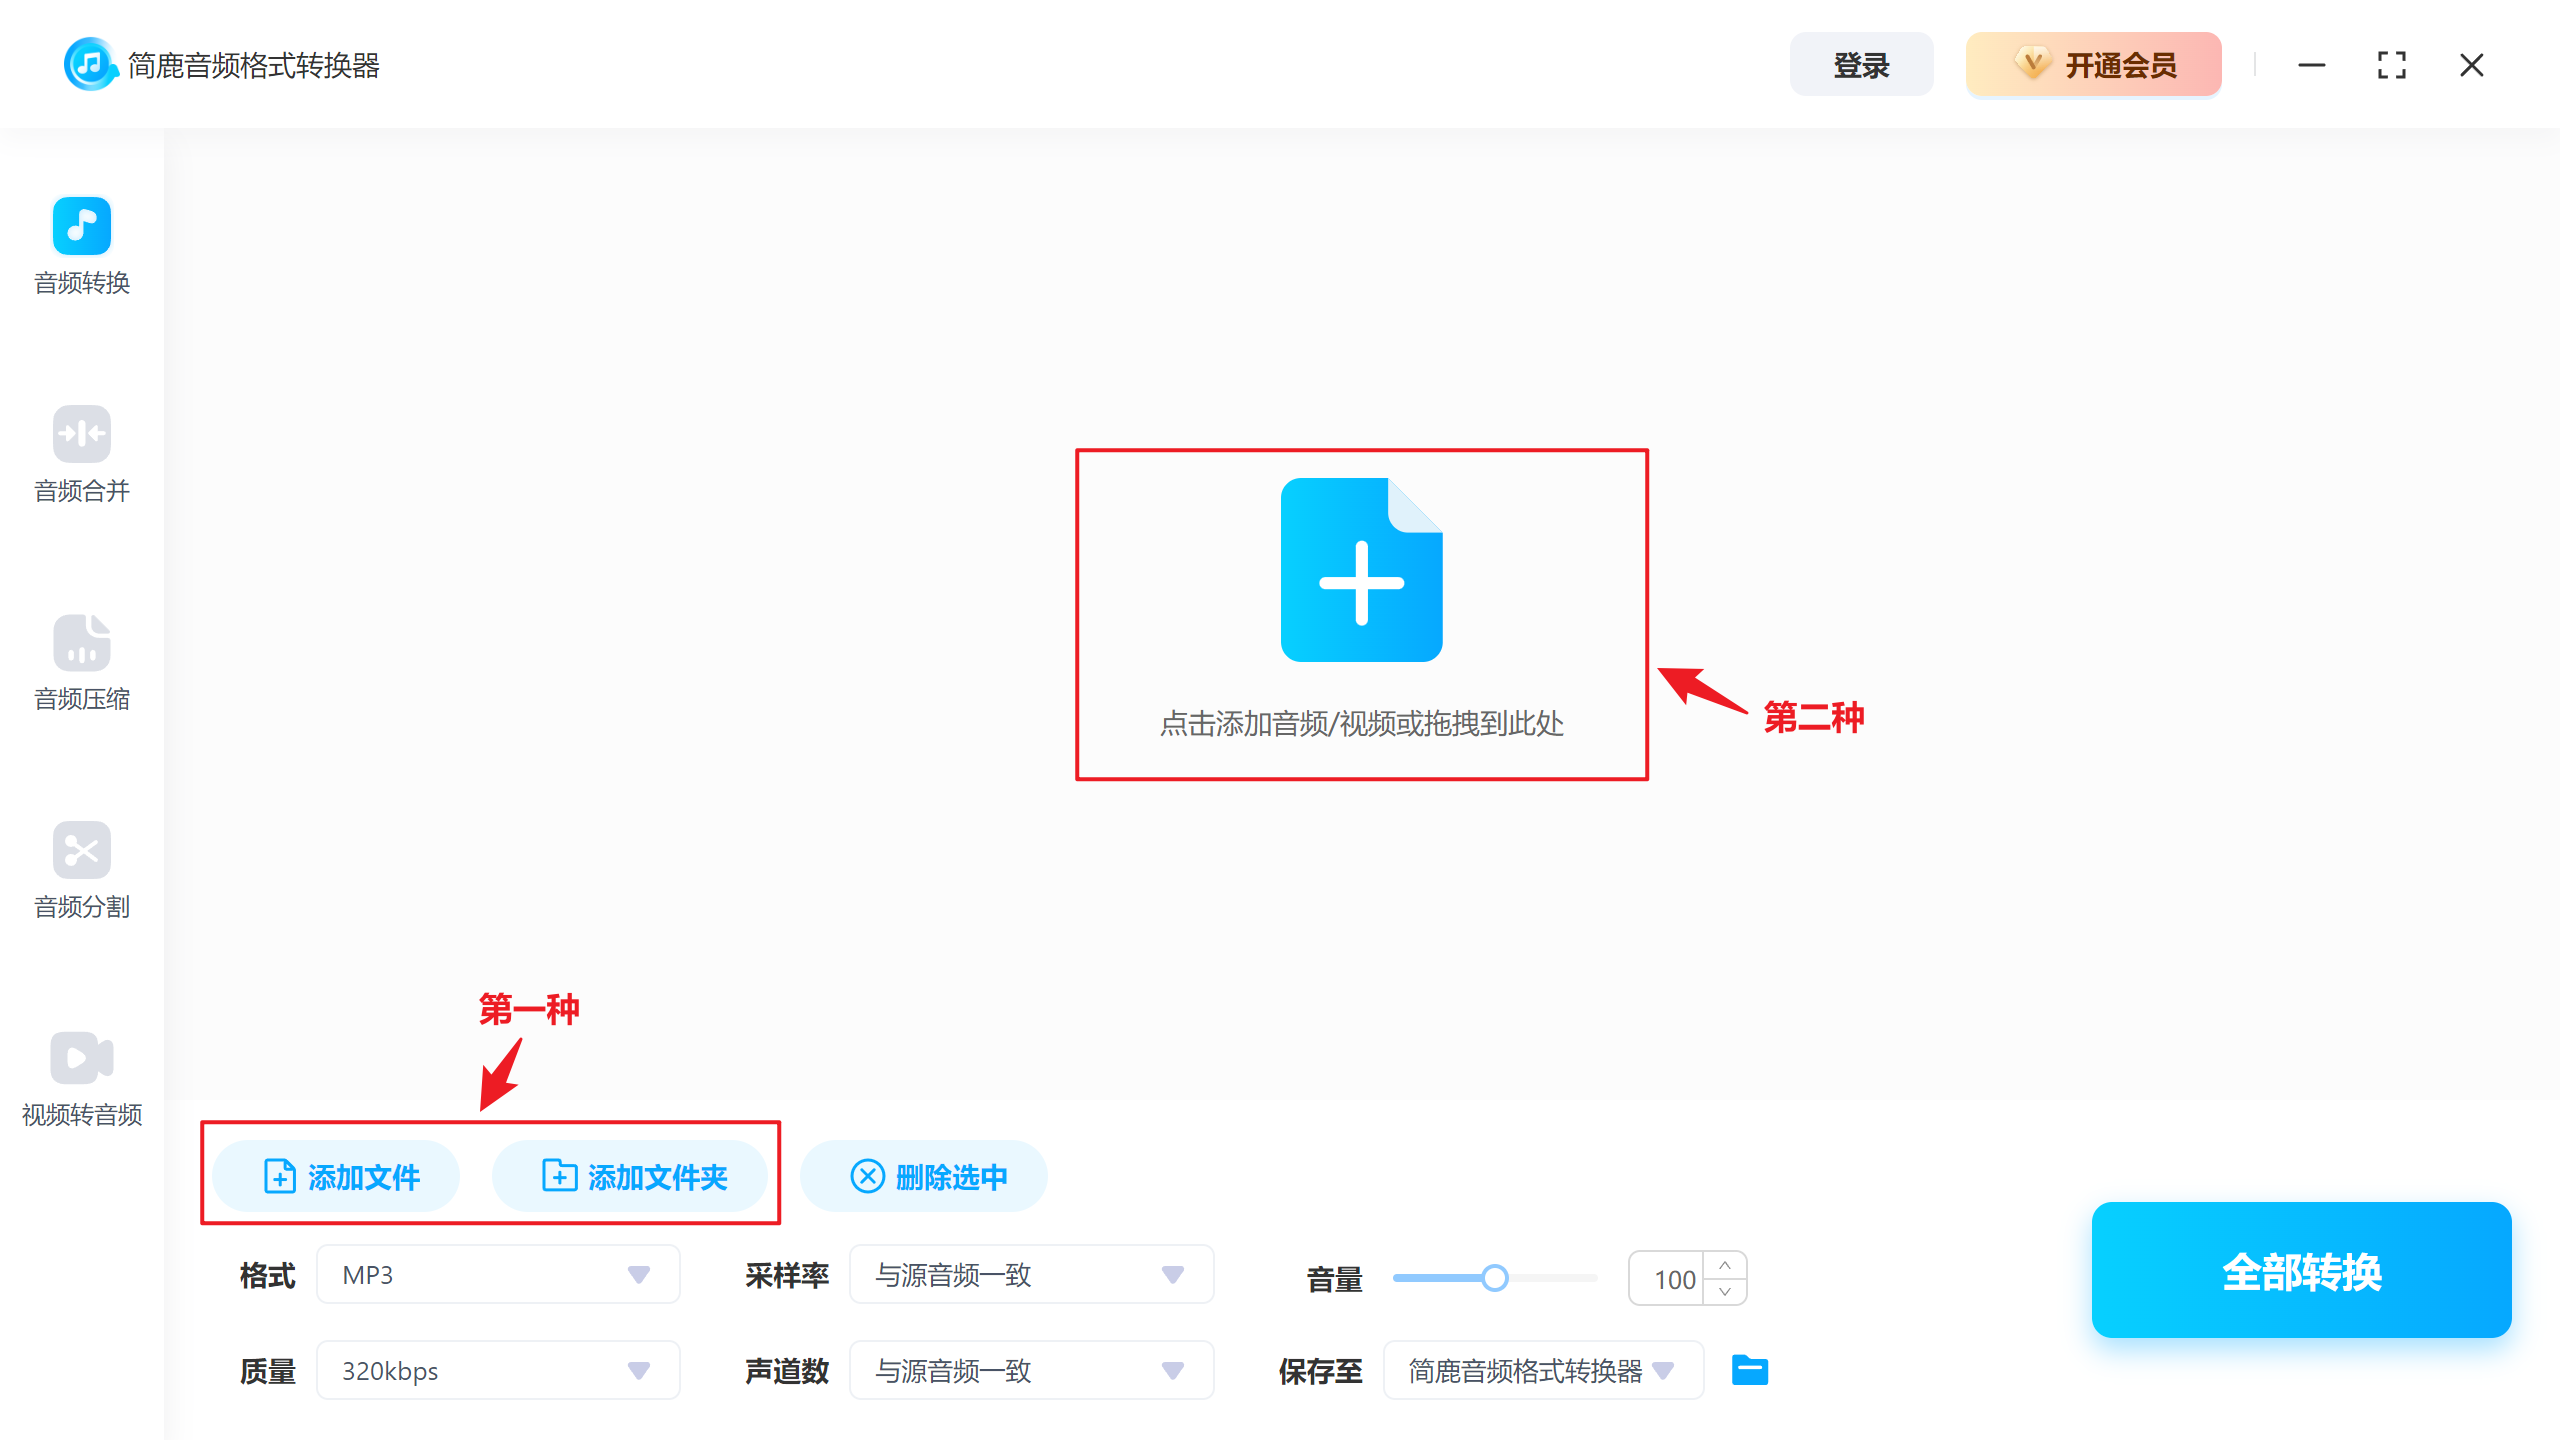Select the 音频转换 sidebar tool
The image size is (2560, 1440).
[81, 245]
